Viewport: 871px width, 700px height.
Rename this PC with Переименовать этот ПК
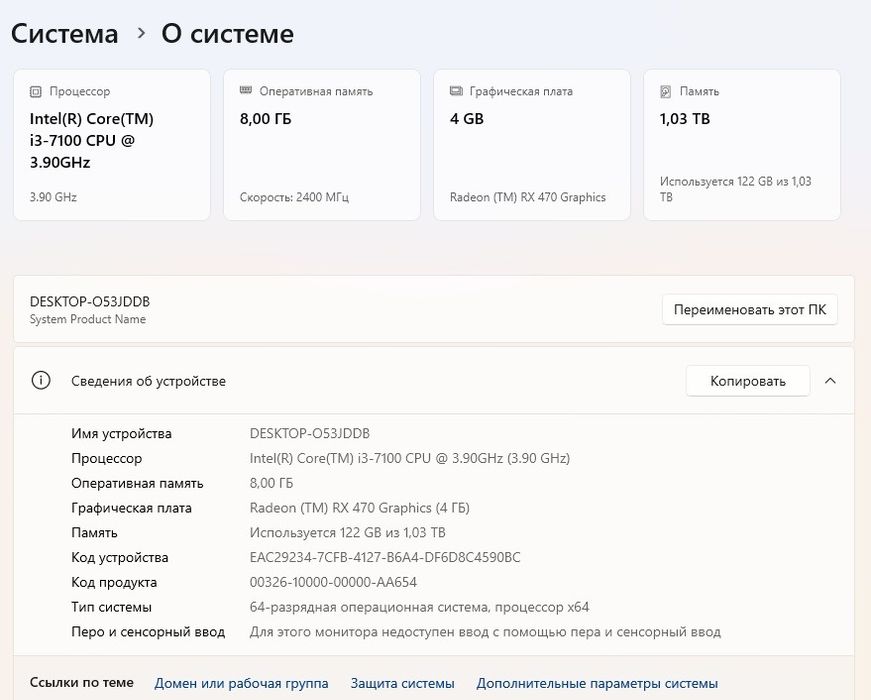(x=750, y=309)
